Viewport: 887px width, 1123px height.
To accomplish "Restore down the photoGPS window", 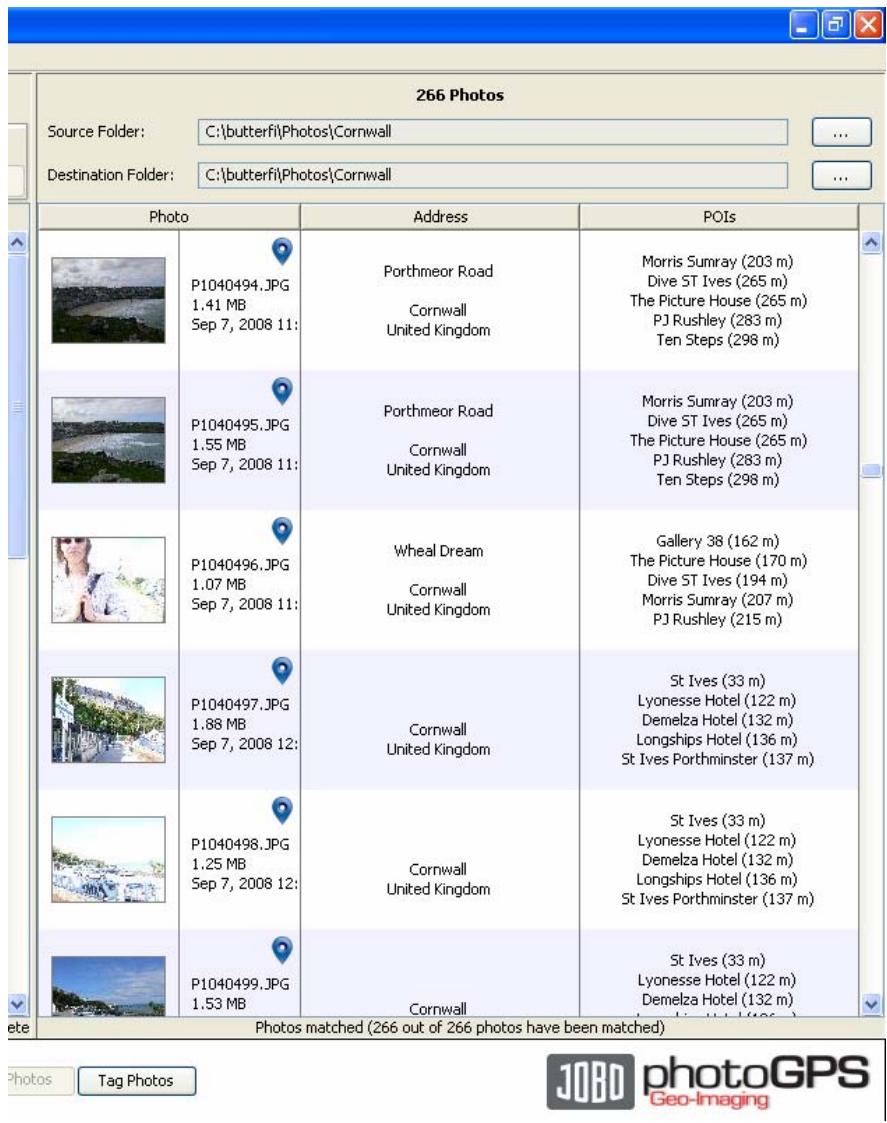I will pos(835,25).
